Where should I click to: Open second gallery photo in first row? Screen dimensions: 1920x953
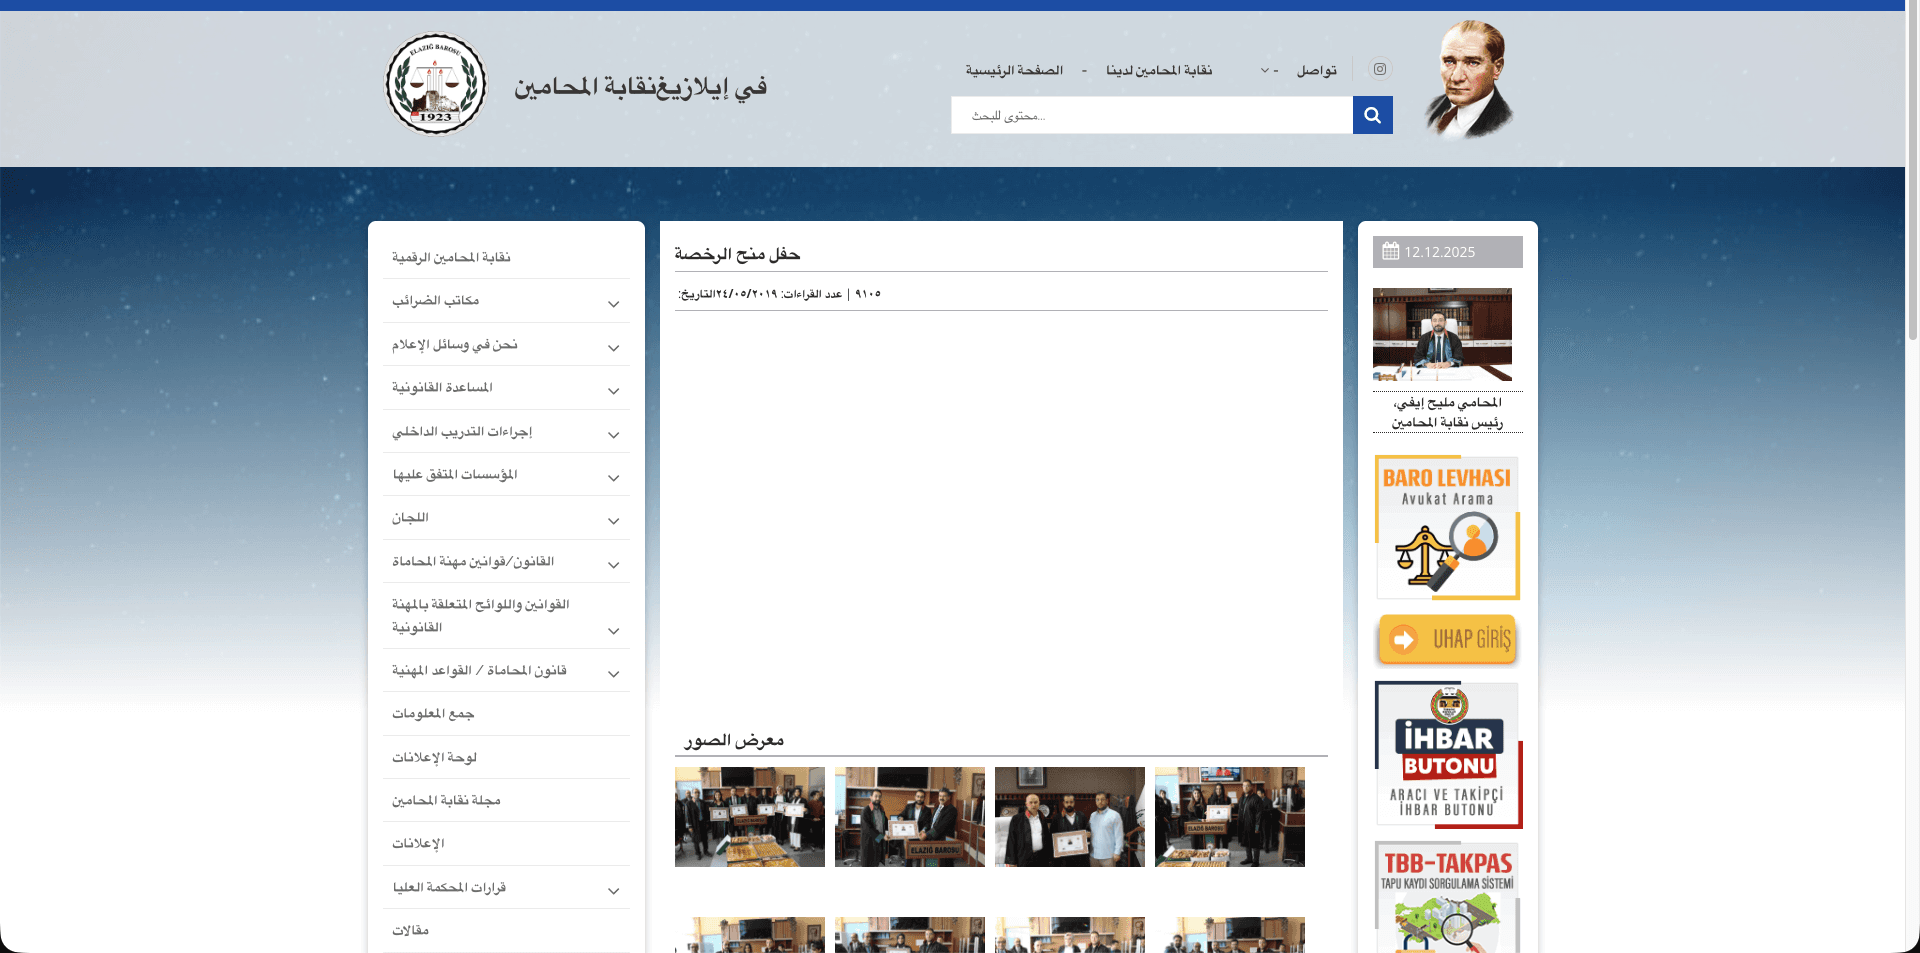click(910, 817)
